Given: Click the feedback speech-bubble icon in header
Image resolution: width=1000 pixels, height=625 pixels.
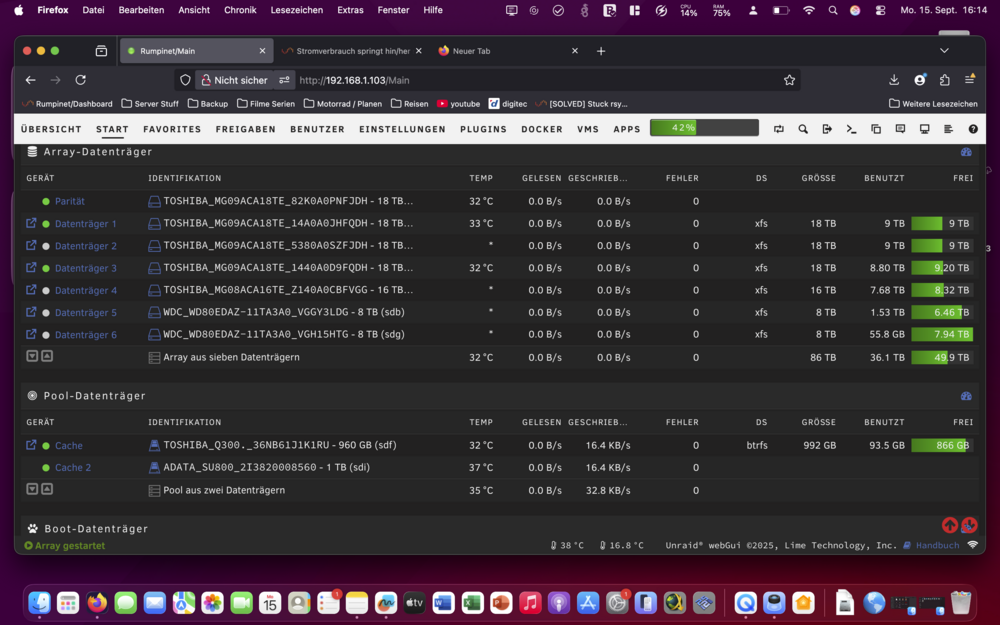Looking at the screenshot, I should pyautogui.click(x=900, y=129).
